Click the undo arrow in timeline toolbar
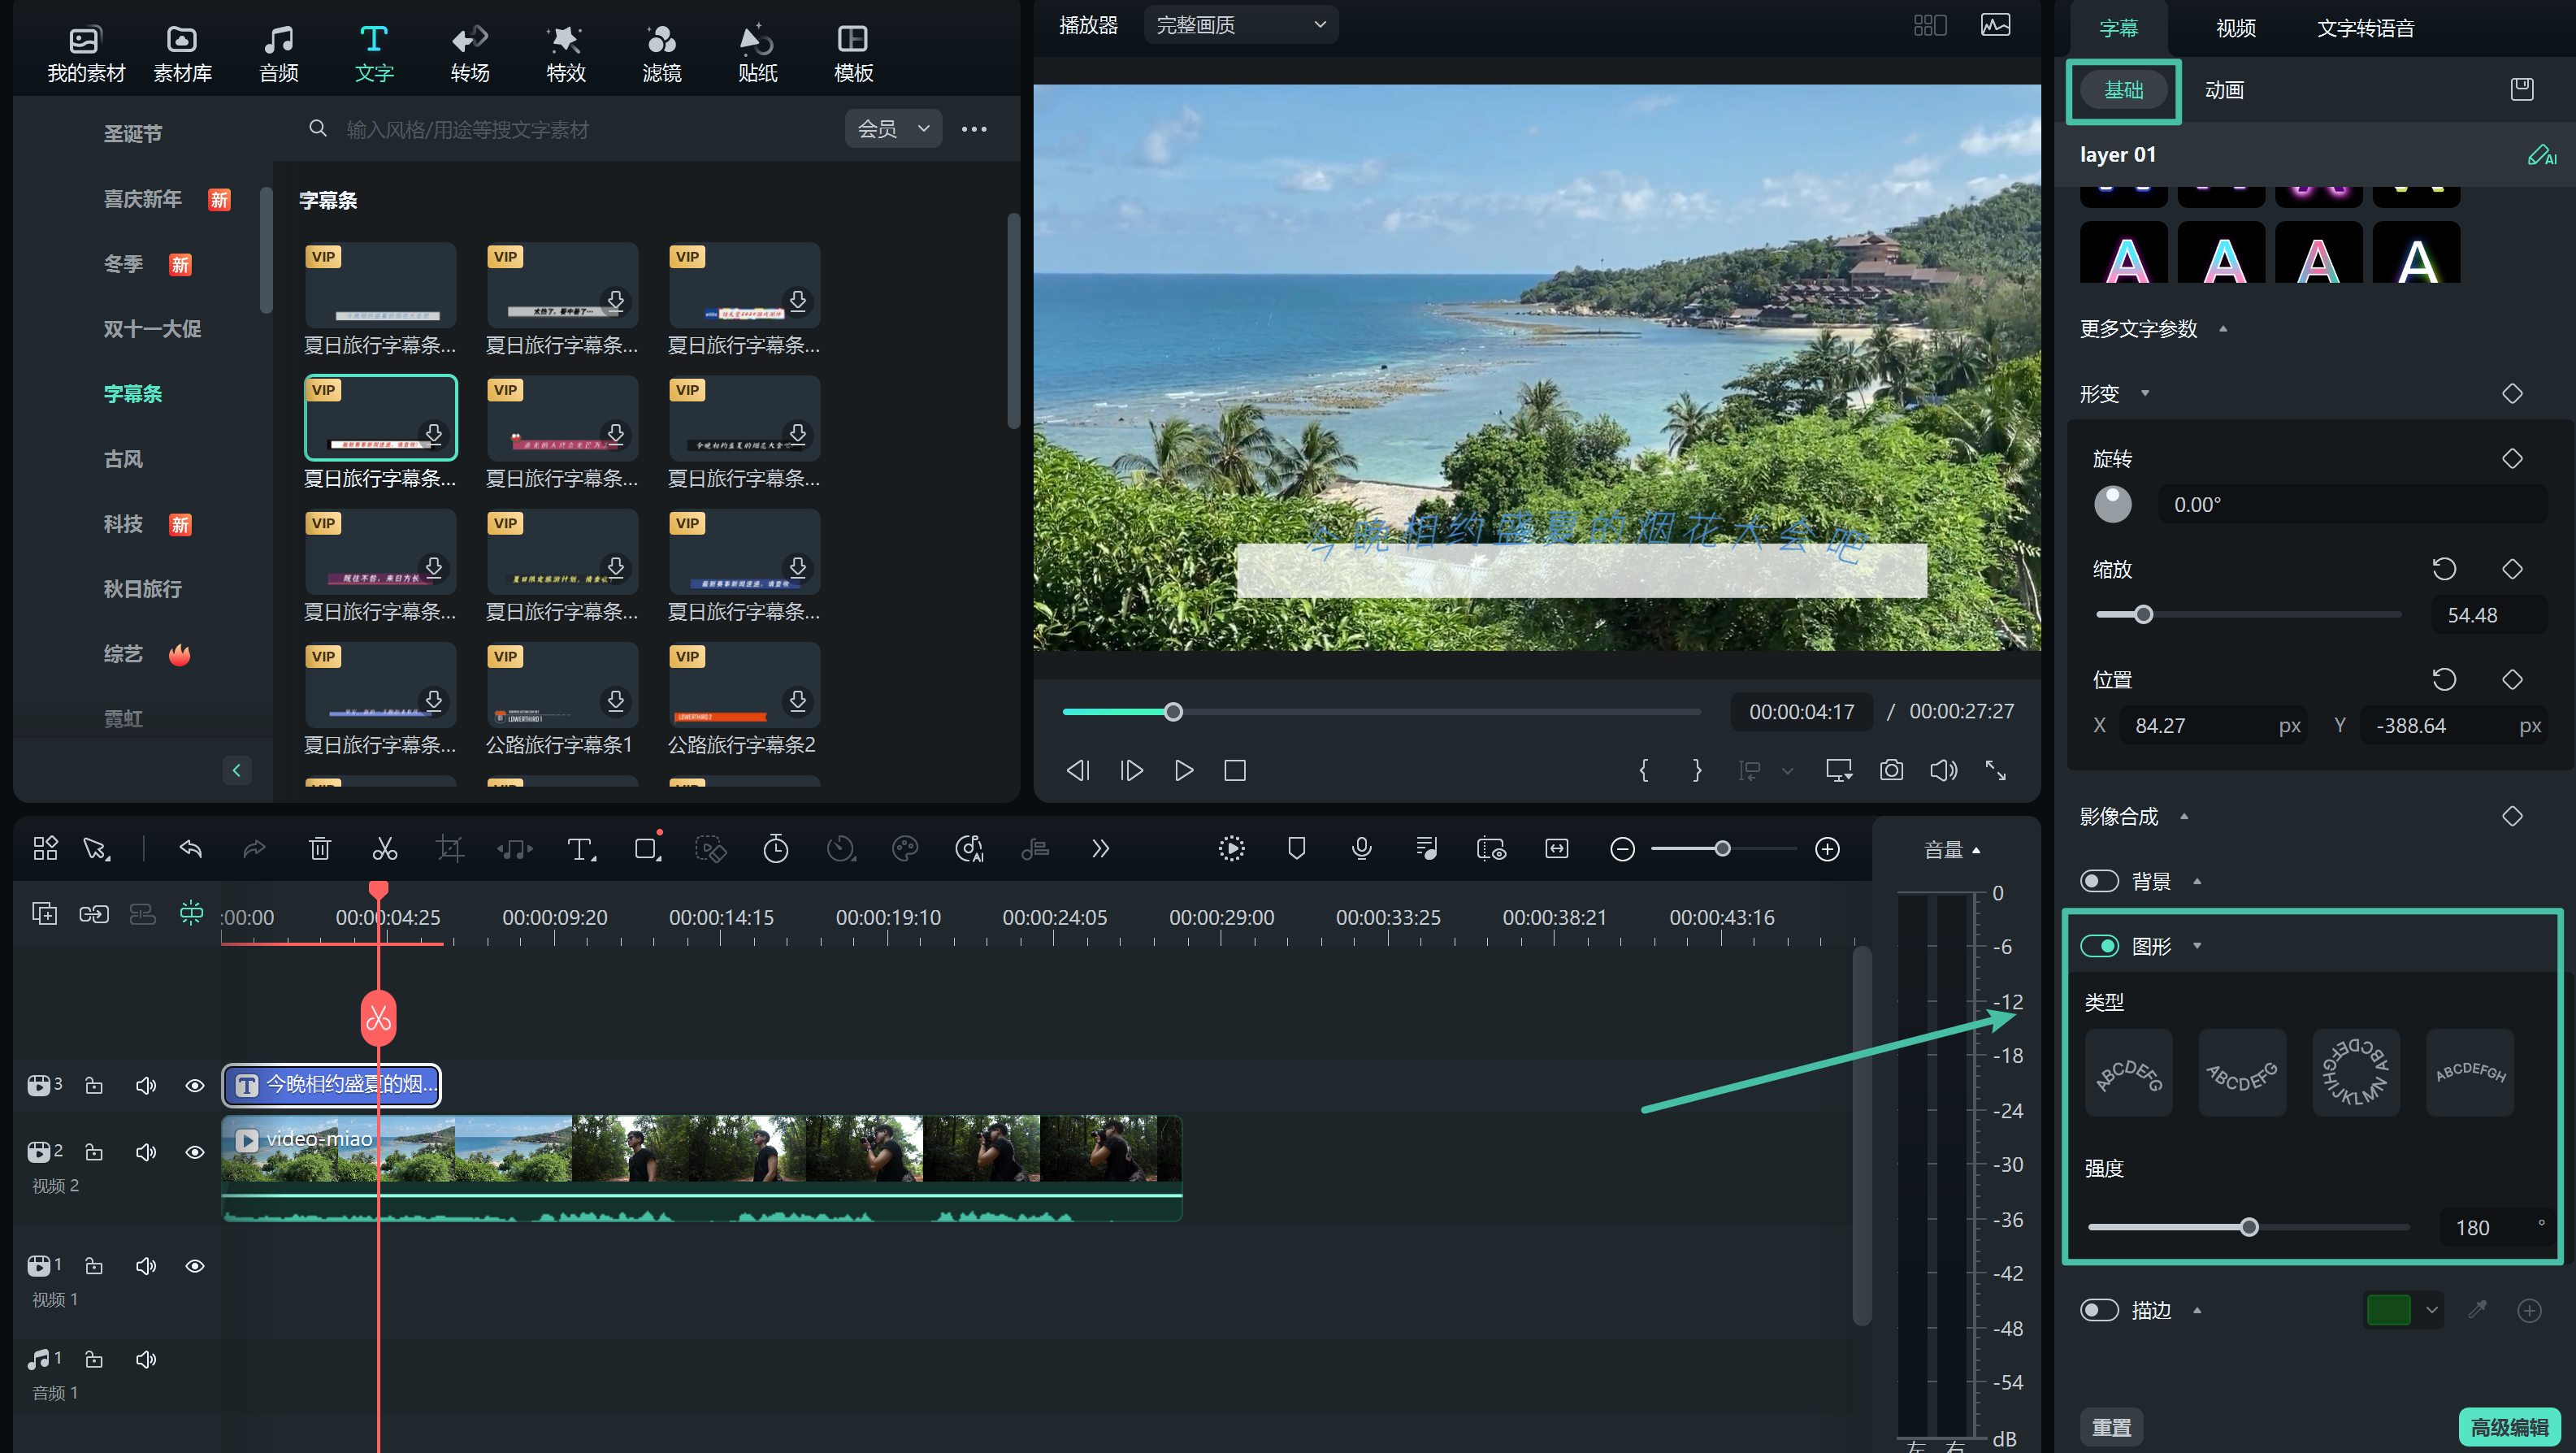The image size is (2576, 1453). coord(190,849)
